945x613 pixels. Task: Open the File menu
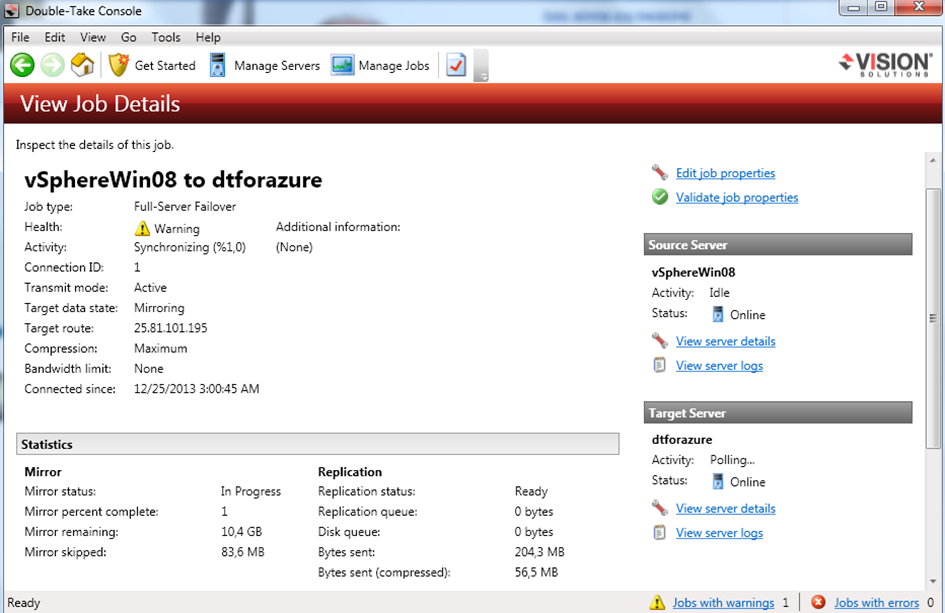coord(20,37)
